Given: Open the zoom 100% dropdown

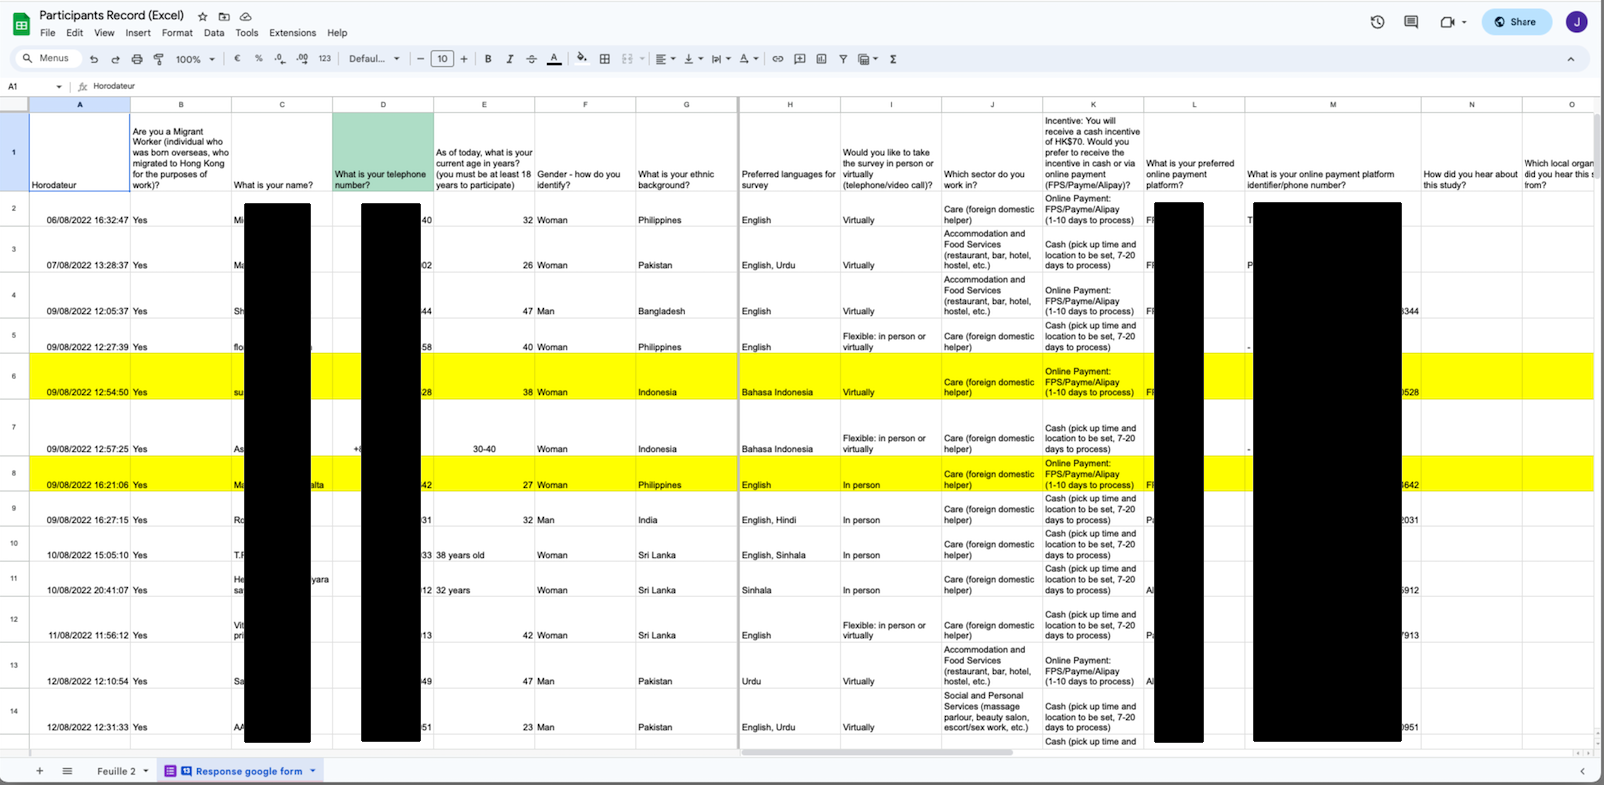Looking at the screenshot, I should [x=195, y=59].
